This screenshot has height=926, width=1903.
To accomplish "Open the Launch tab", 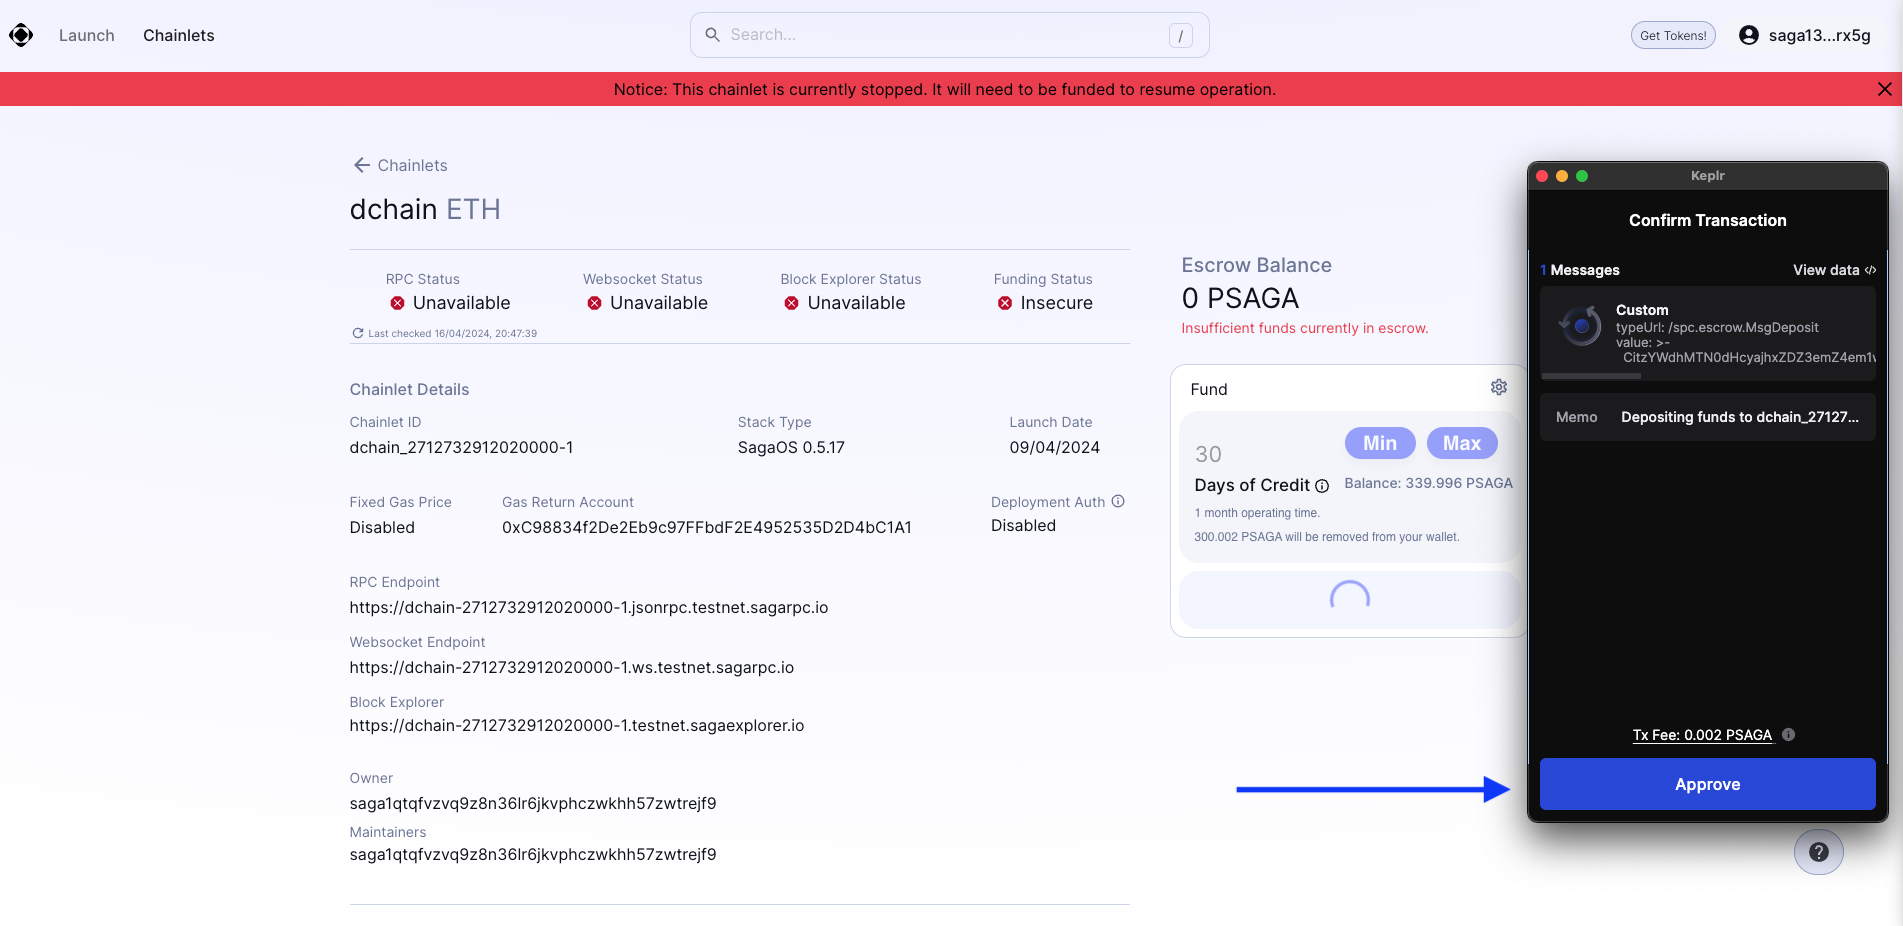I will click(x=87, y=35).
